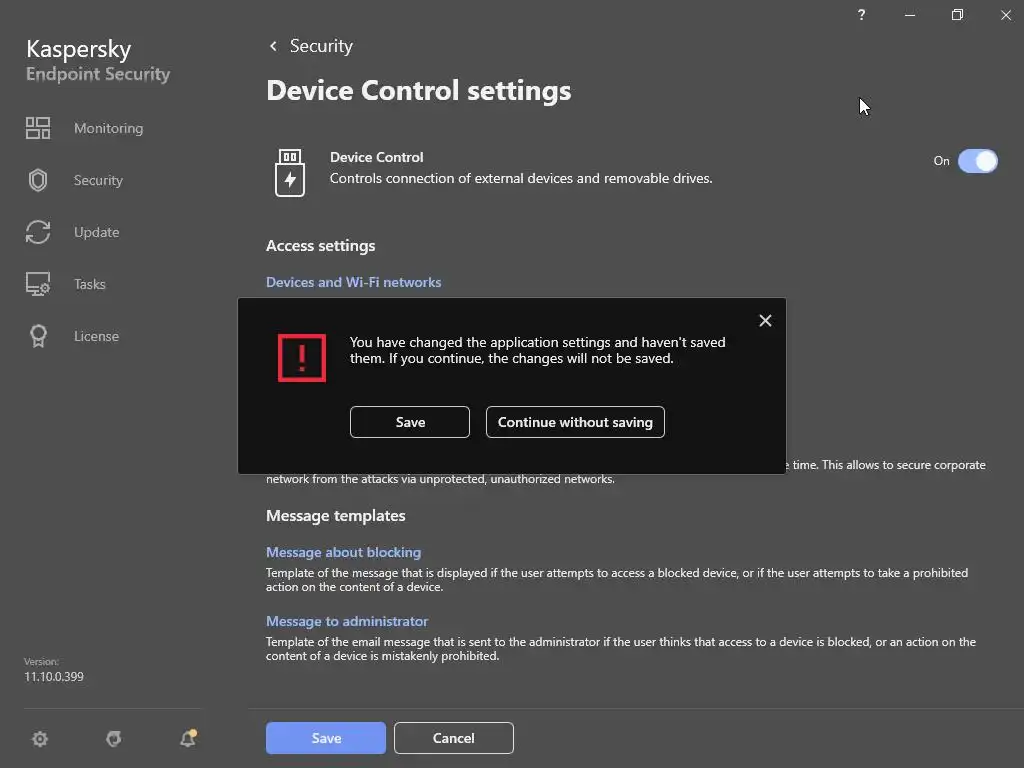
Task: Open settings via the gear icon
Action: pos(40,739)
